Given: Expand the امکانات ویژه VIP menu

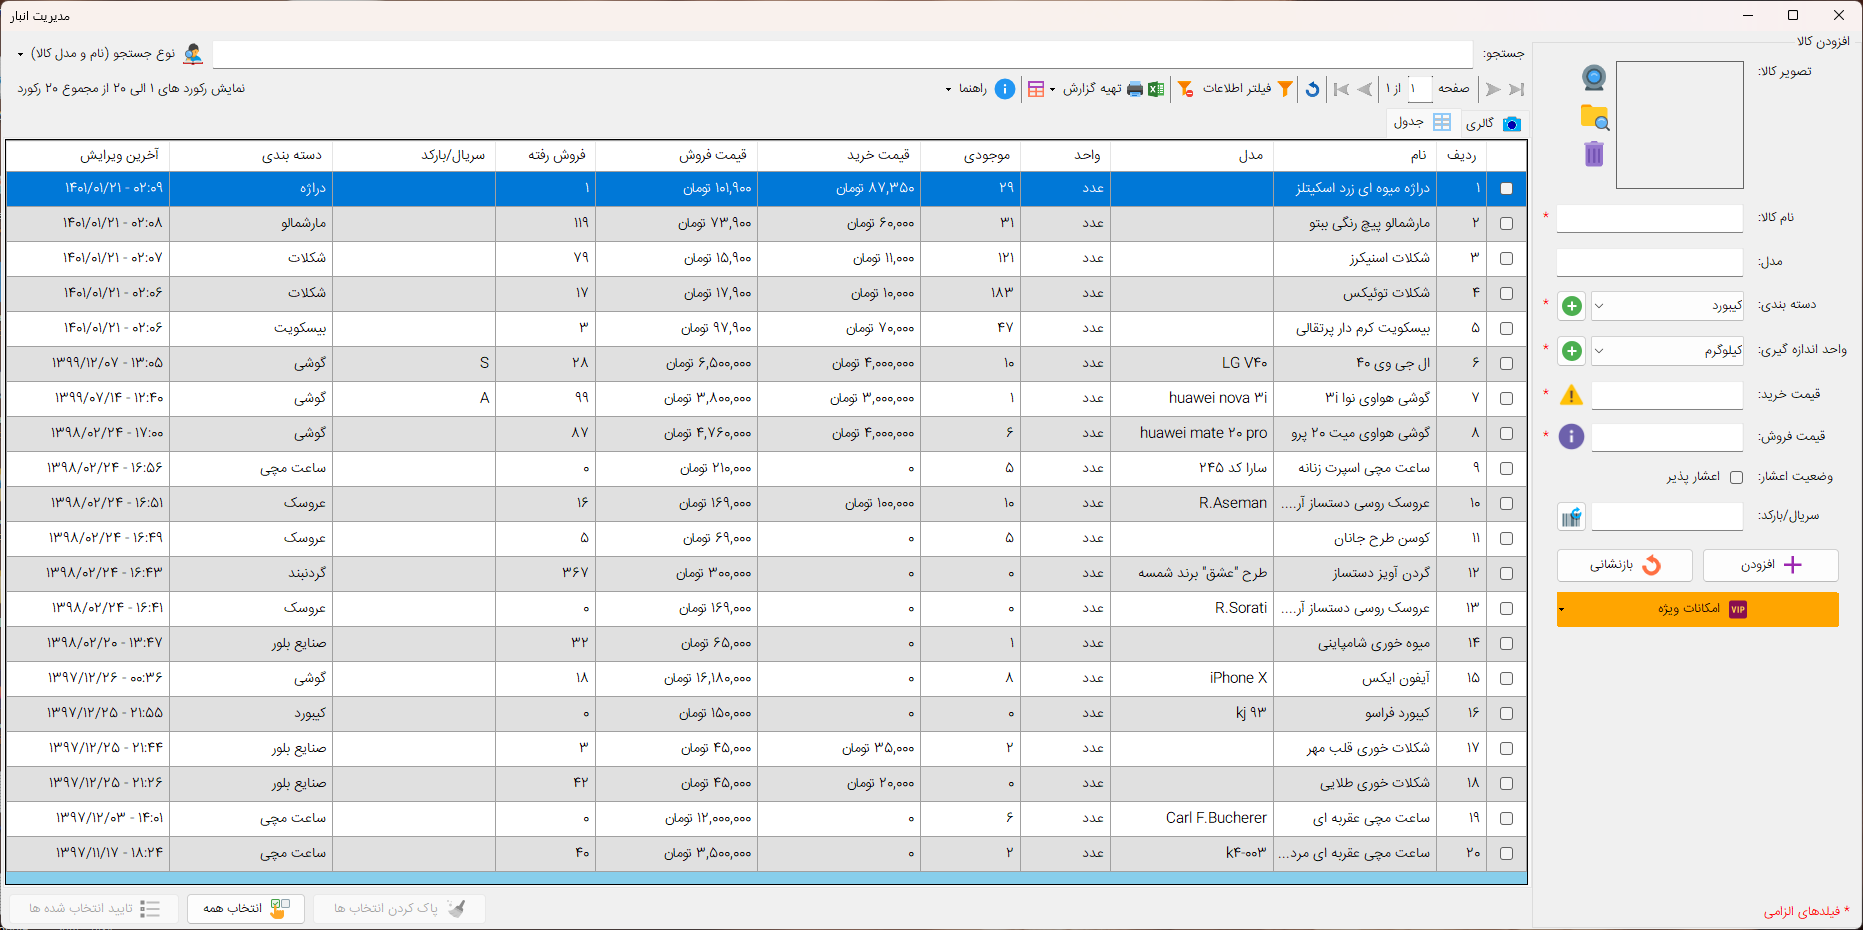Looking at the screenshot, I should [1698, 609].
